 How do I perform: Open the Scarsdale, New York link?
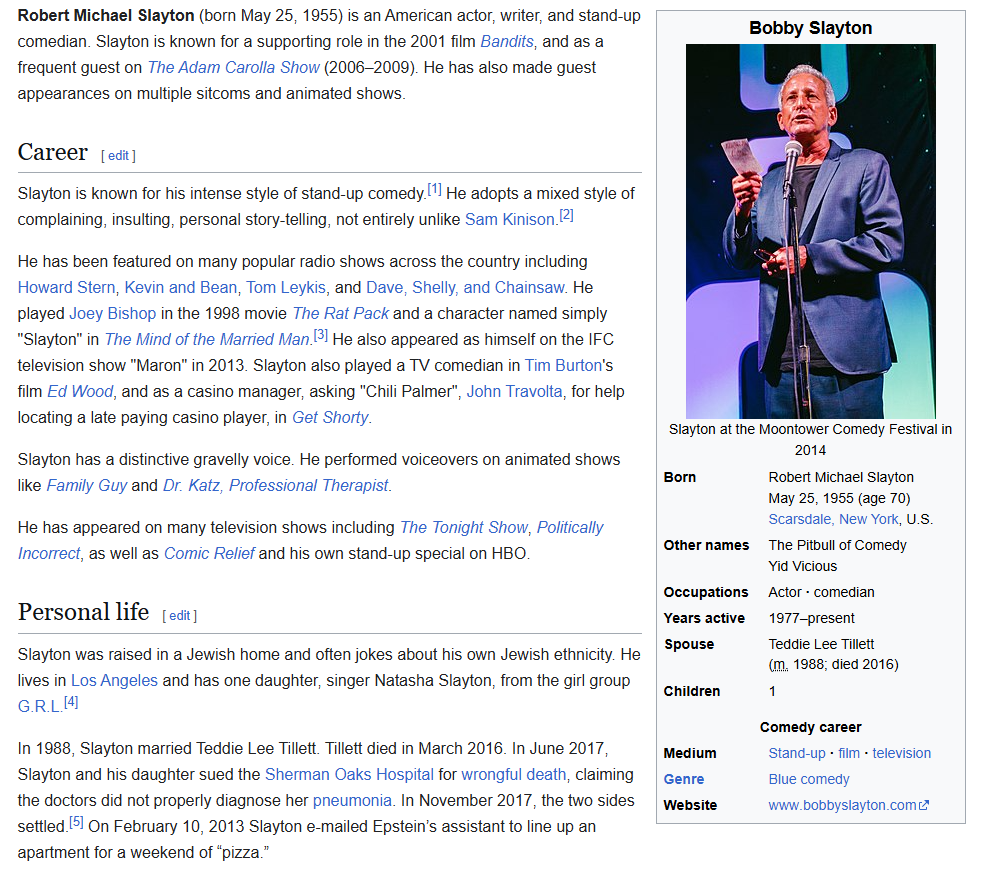833,519
